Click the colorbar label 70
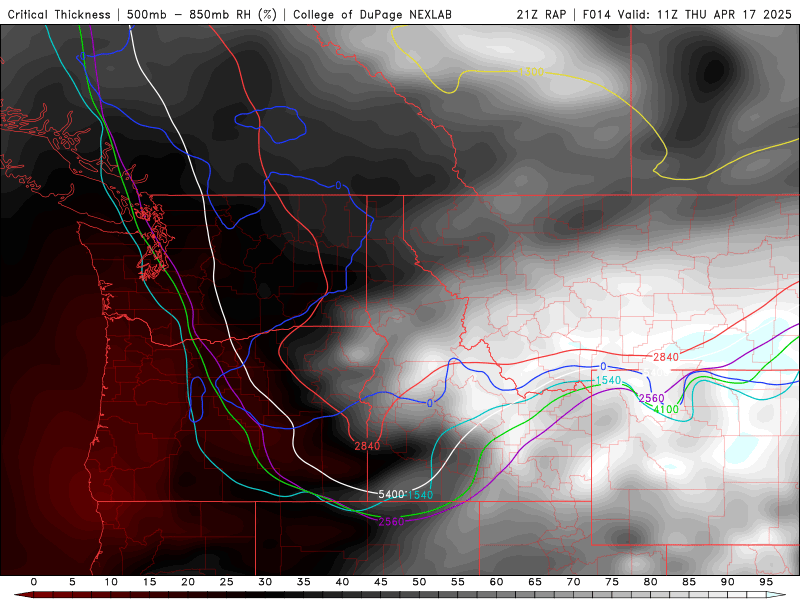800x600 pixels. (x=573, y=582)
